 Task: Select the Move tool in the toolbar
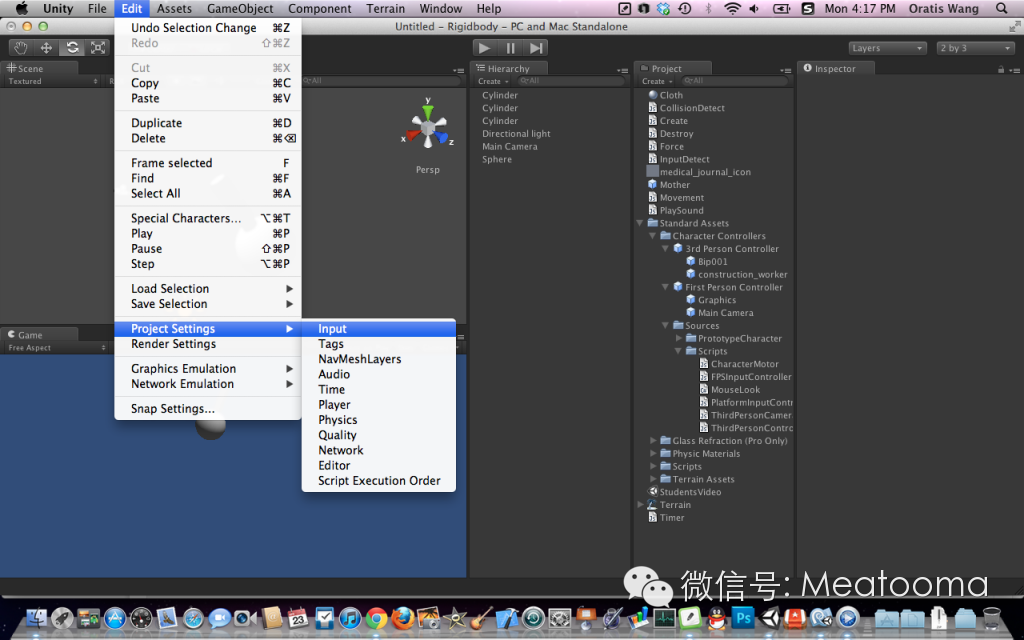(x=46, y=48)
